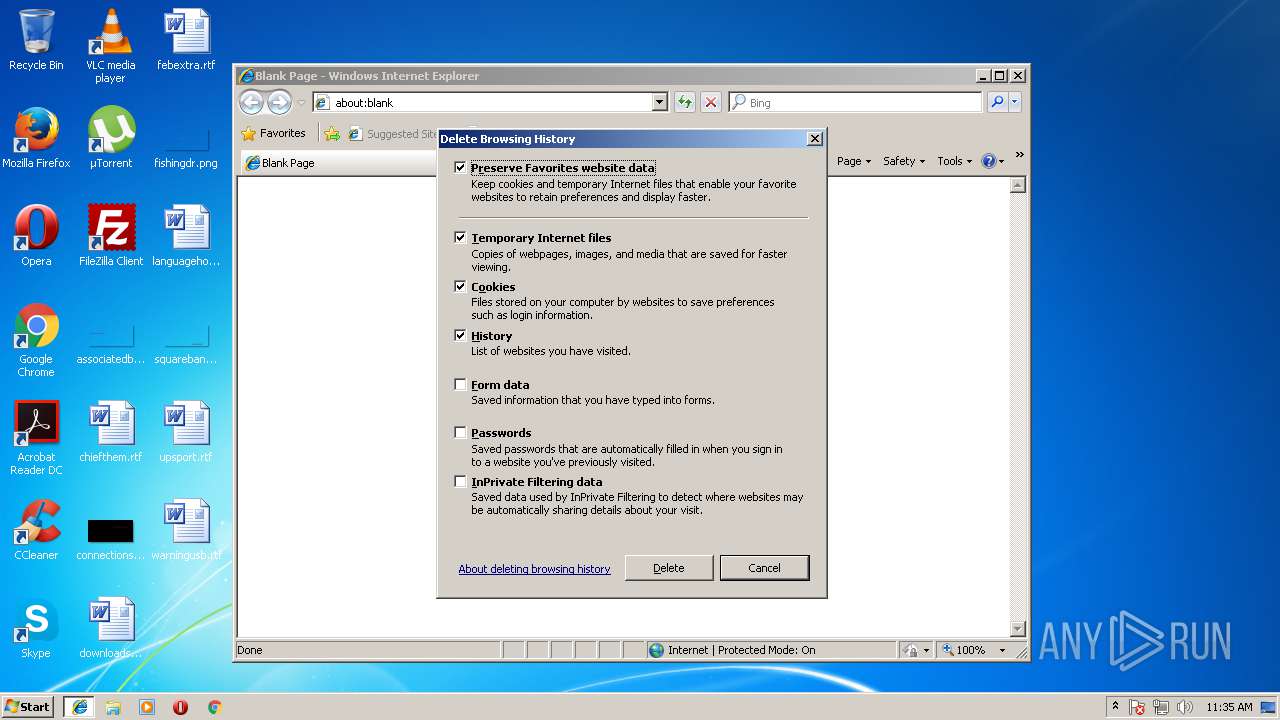The width and height of the screenshot is (1280, 720).
Task: Select febextra.rtf desktop file
Action: (x=186, y=40)
